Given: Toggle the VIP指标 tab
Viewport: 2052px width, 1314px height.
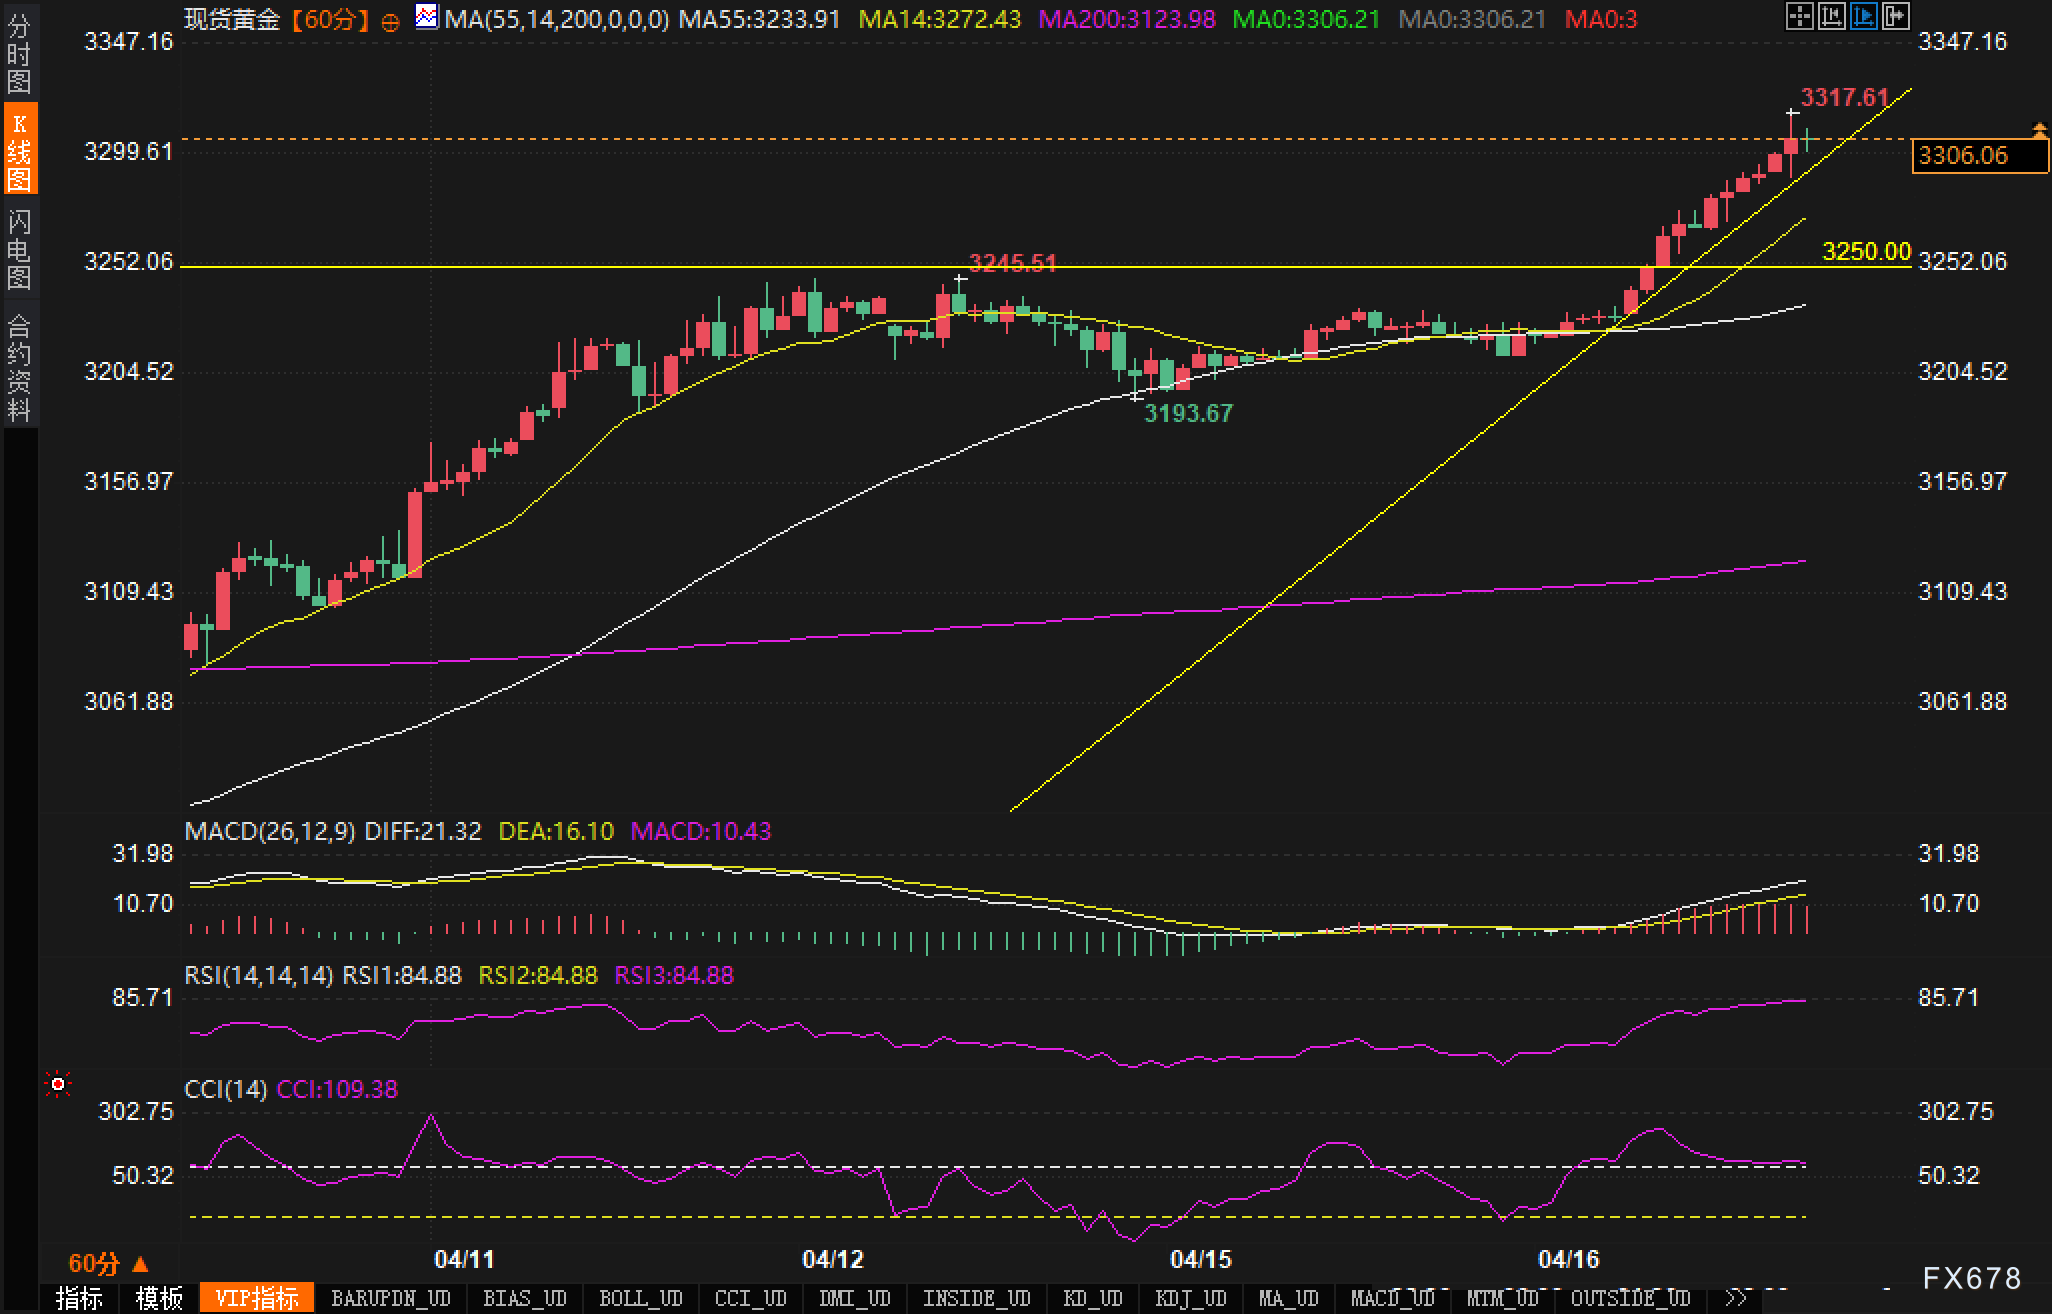Looking at the screenshot, I should pos(257,1298).
